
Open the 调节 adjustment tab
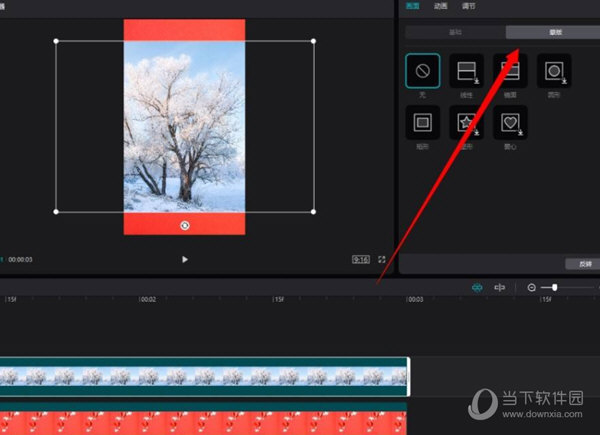pyautogui.click(x=469, y=6)
